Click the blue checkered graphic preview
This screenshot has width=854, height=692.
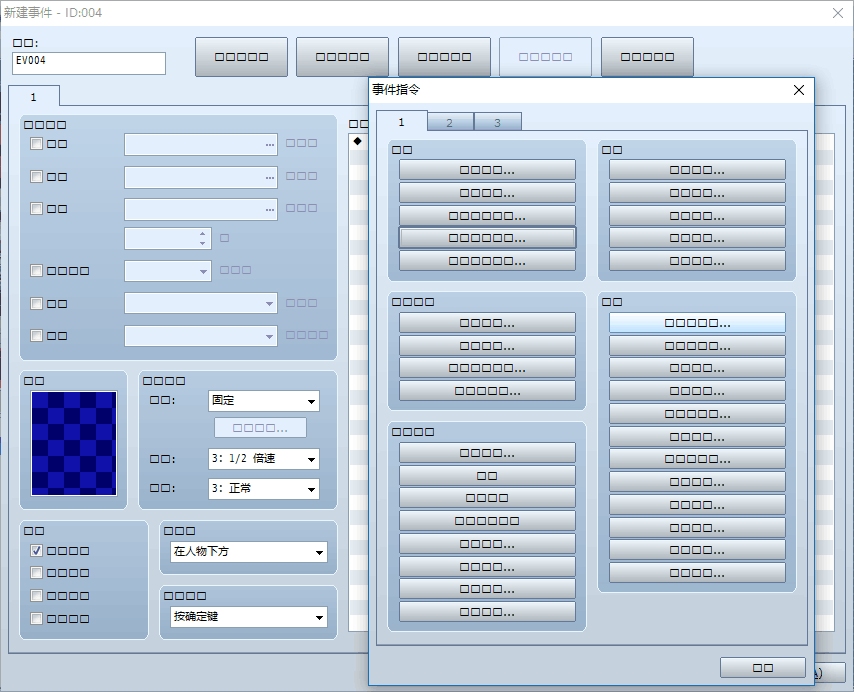[74, 443]
